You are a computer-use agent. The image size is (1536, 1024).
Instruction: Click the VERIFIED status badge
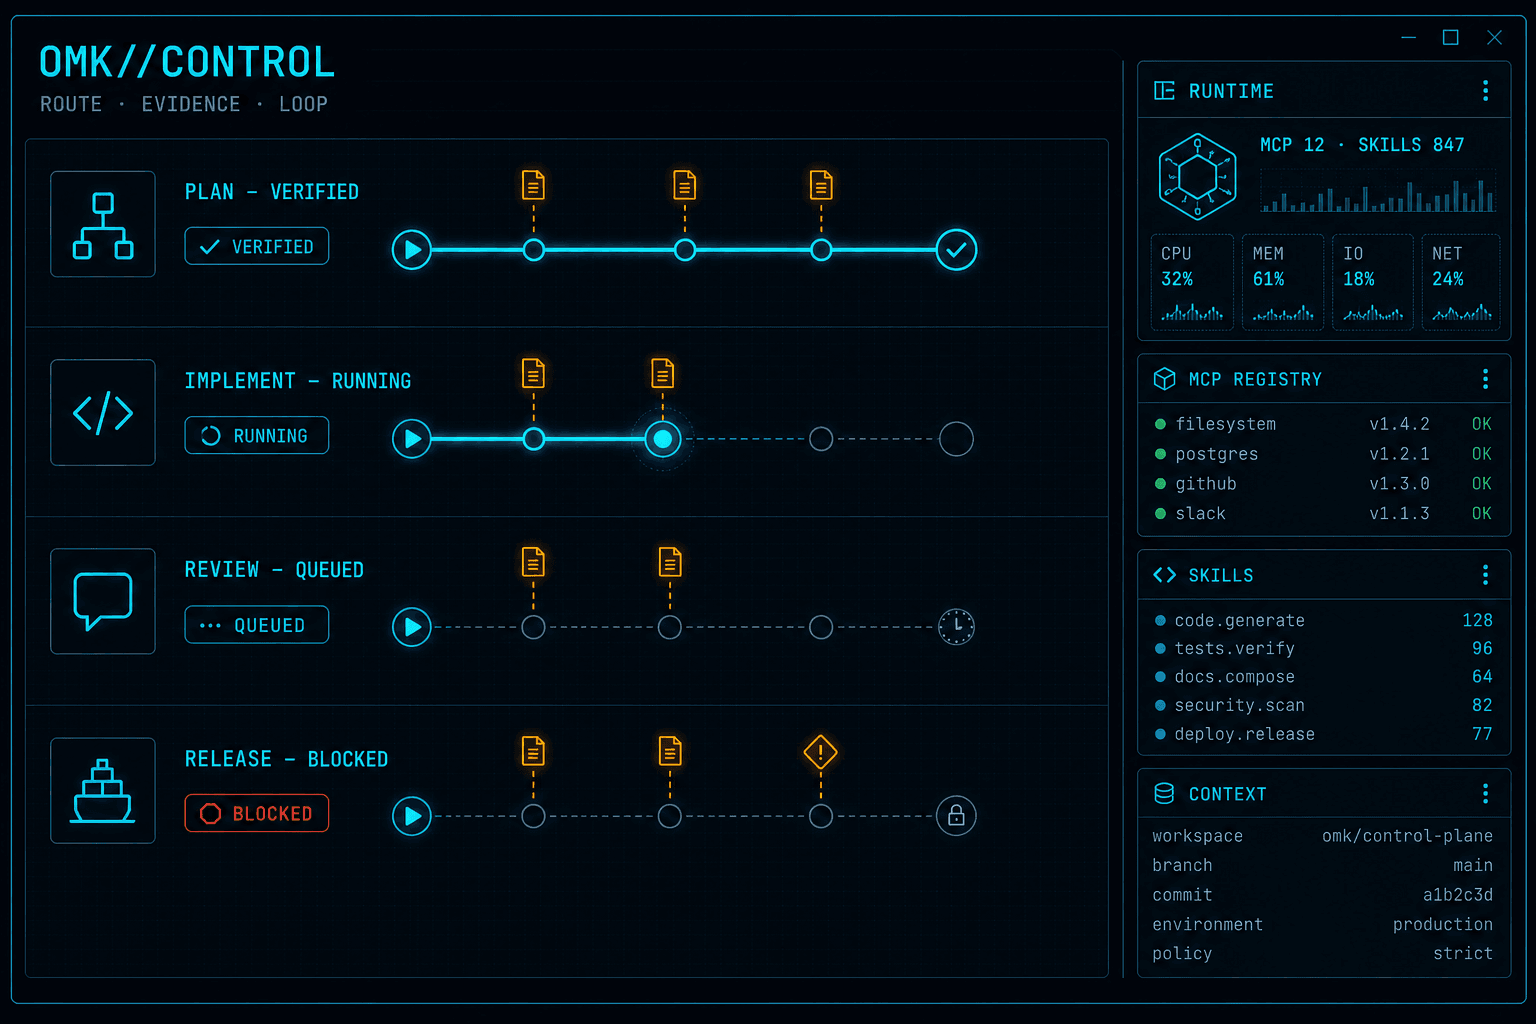(257, 246)
